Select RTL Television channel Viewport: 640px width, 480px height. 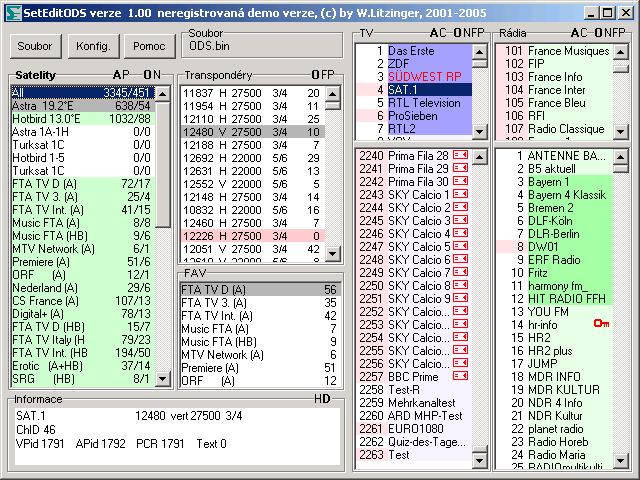pyautogui.click(x=414, y=103)
